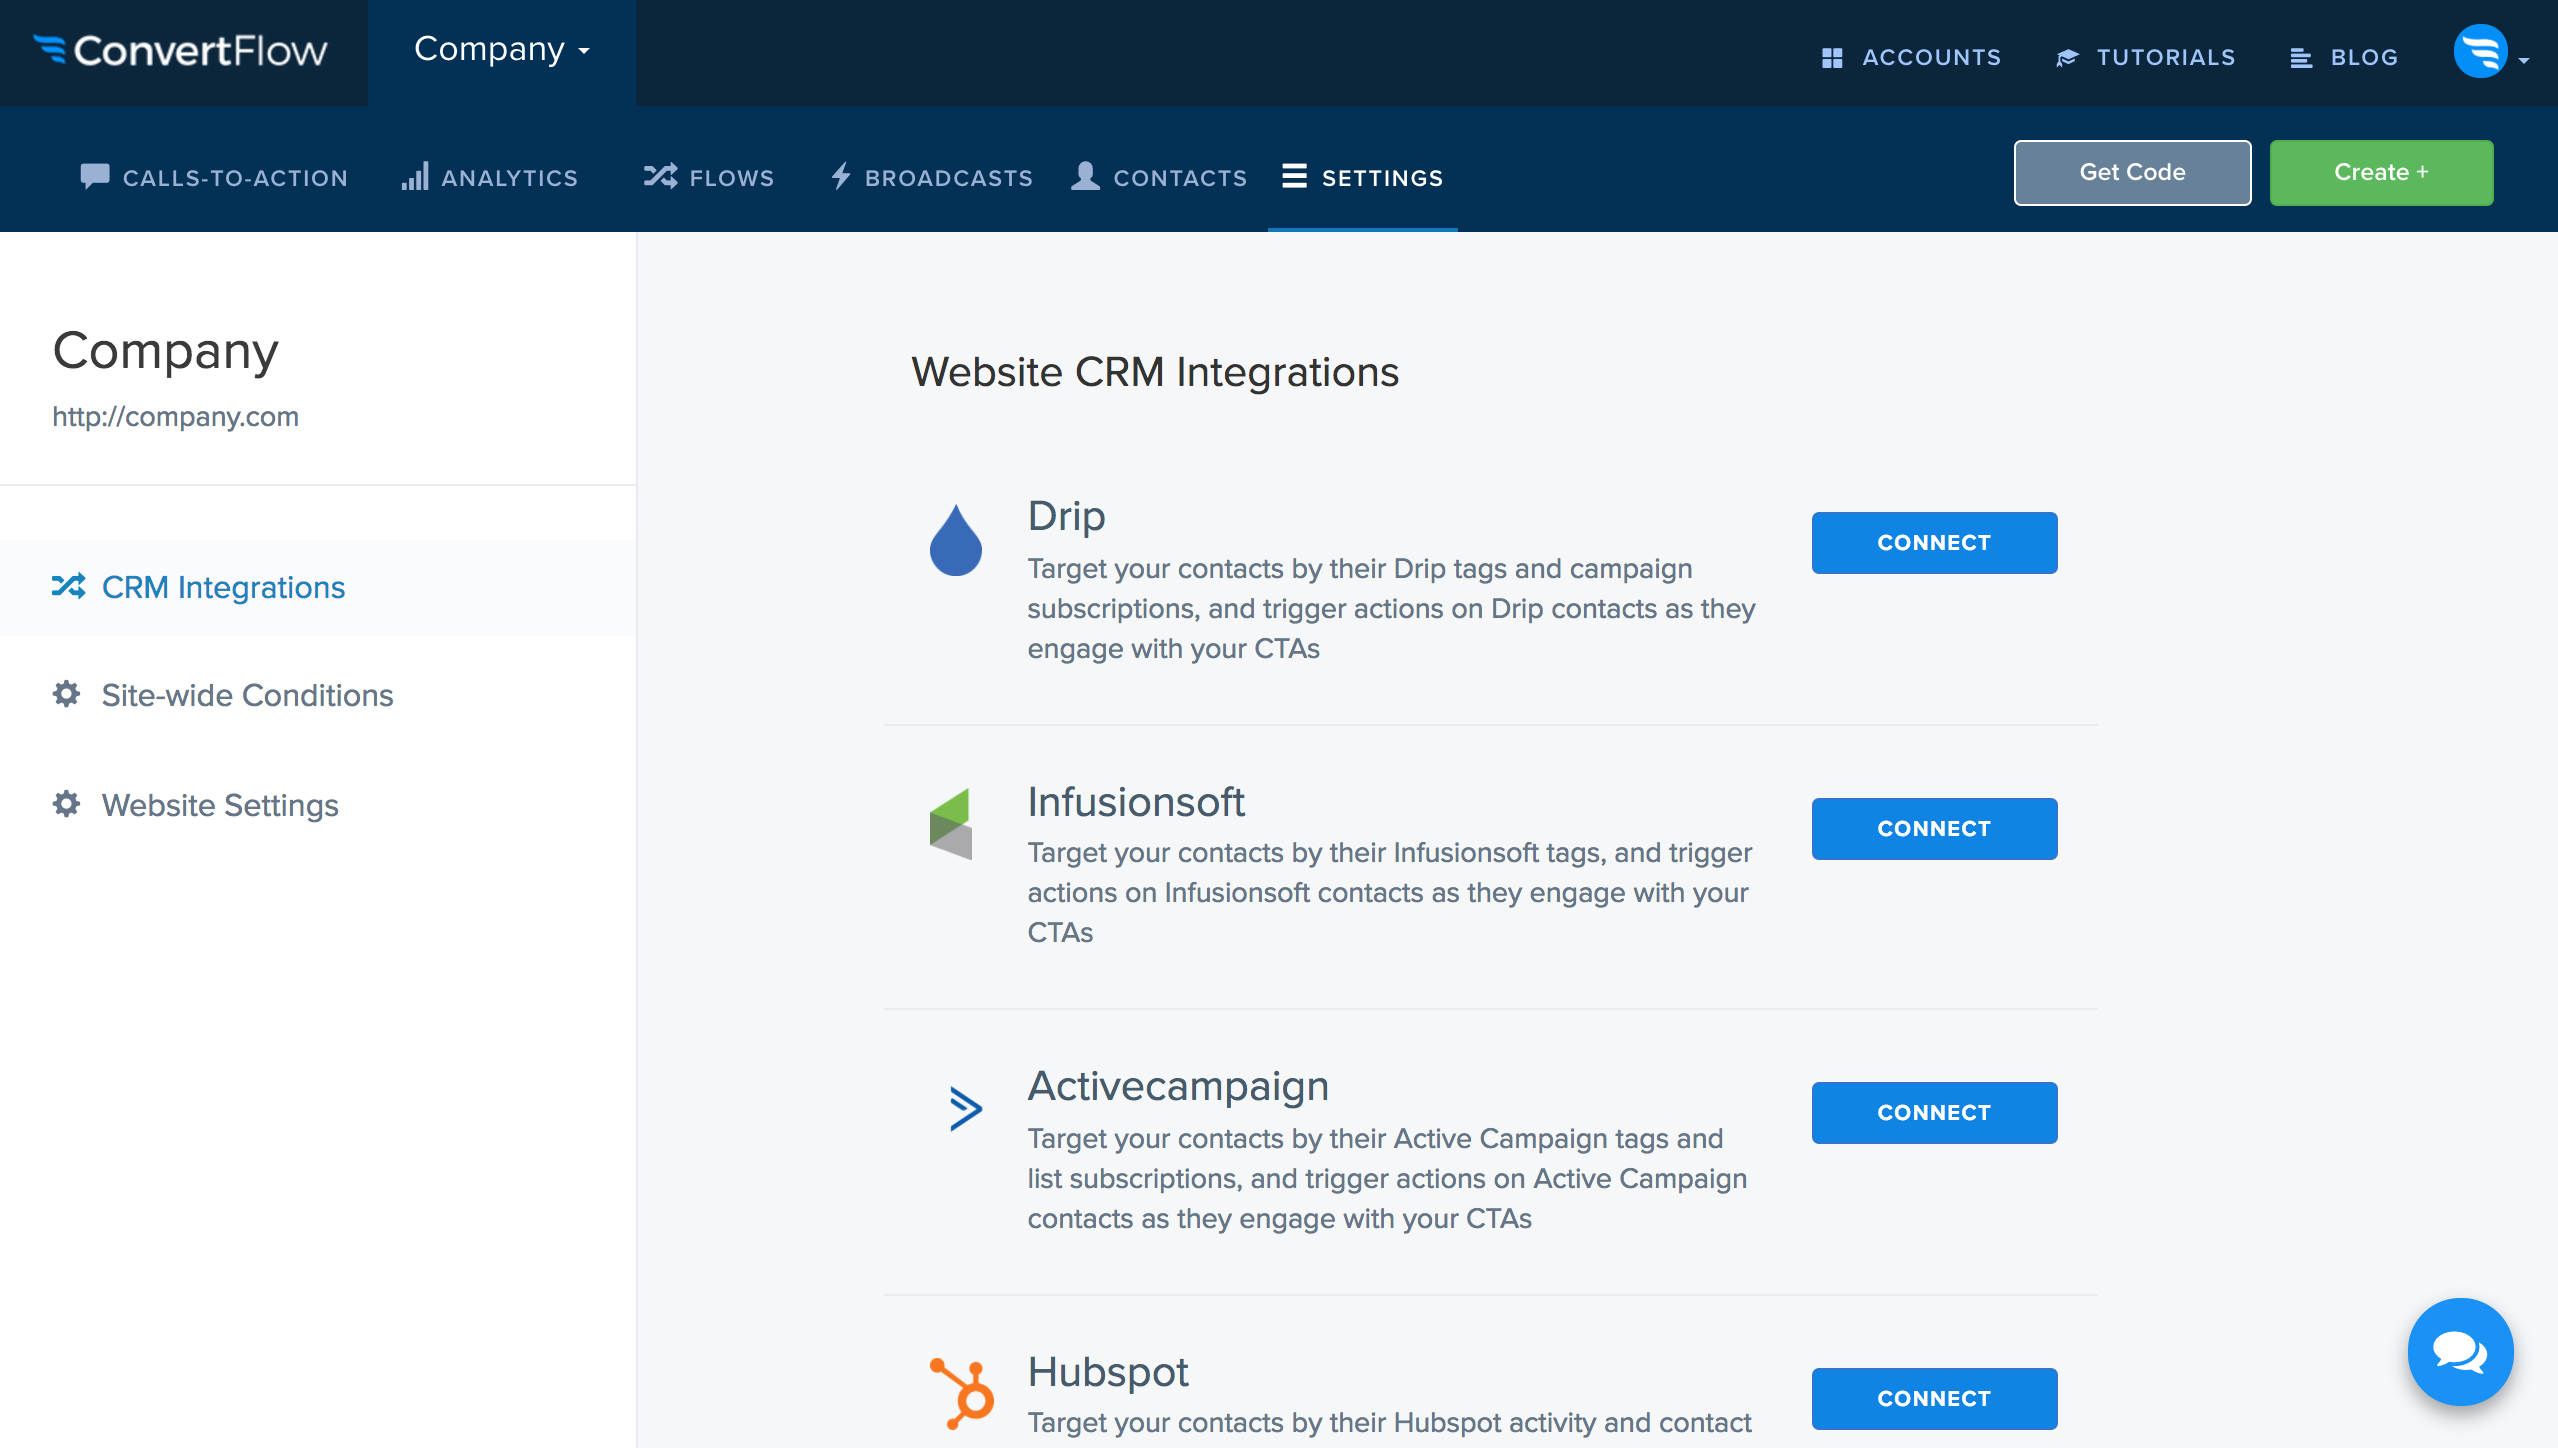Click the Hubspot heading
This screenshot has width=2558, height=1448.
[x=1108, y=1373]
